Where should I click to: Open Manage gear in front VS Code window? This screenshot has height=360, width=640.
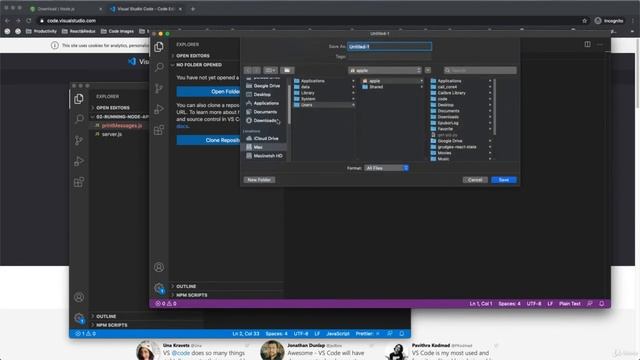159,288
